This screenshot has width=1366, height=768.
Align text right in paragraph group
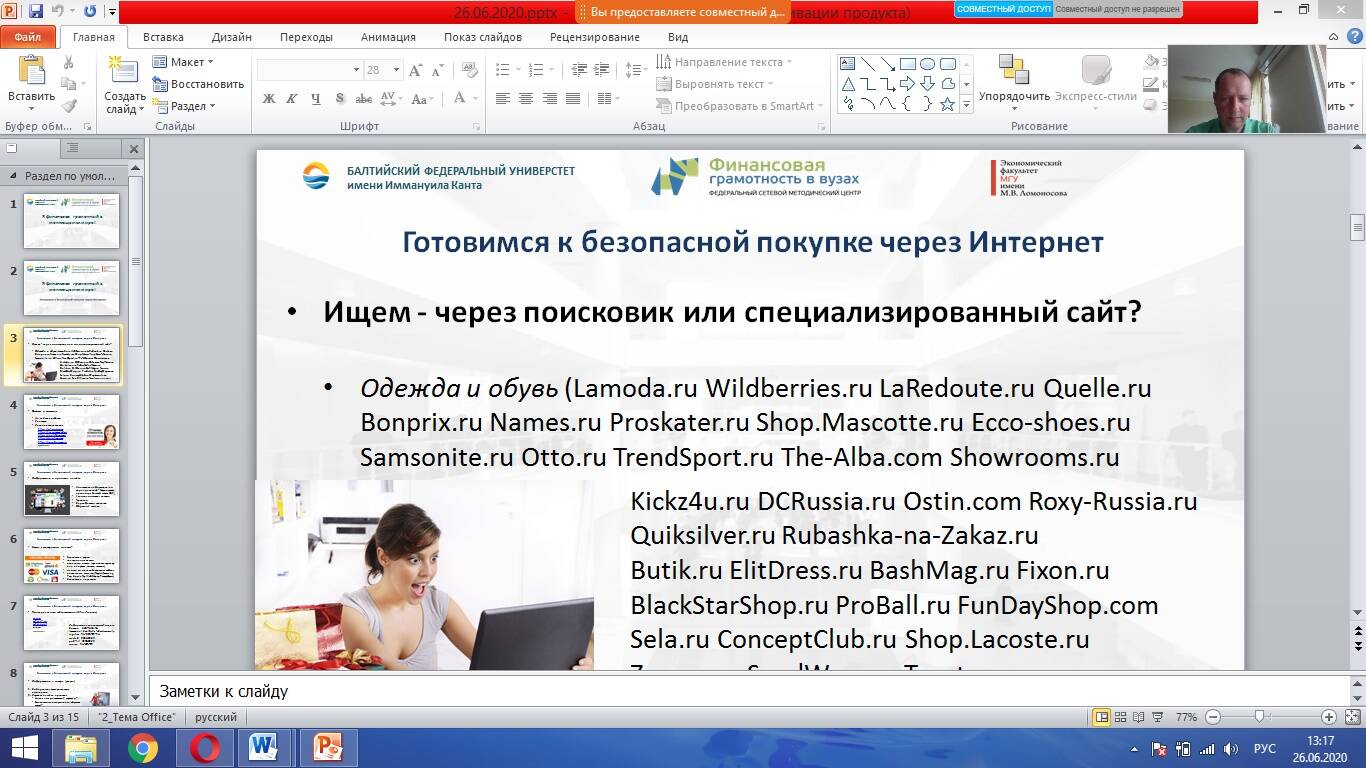(550, 99)
